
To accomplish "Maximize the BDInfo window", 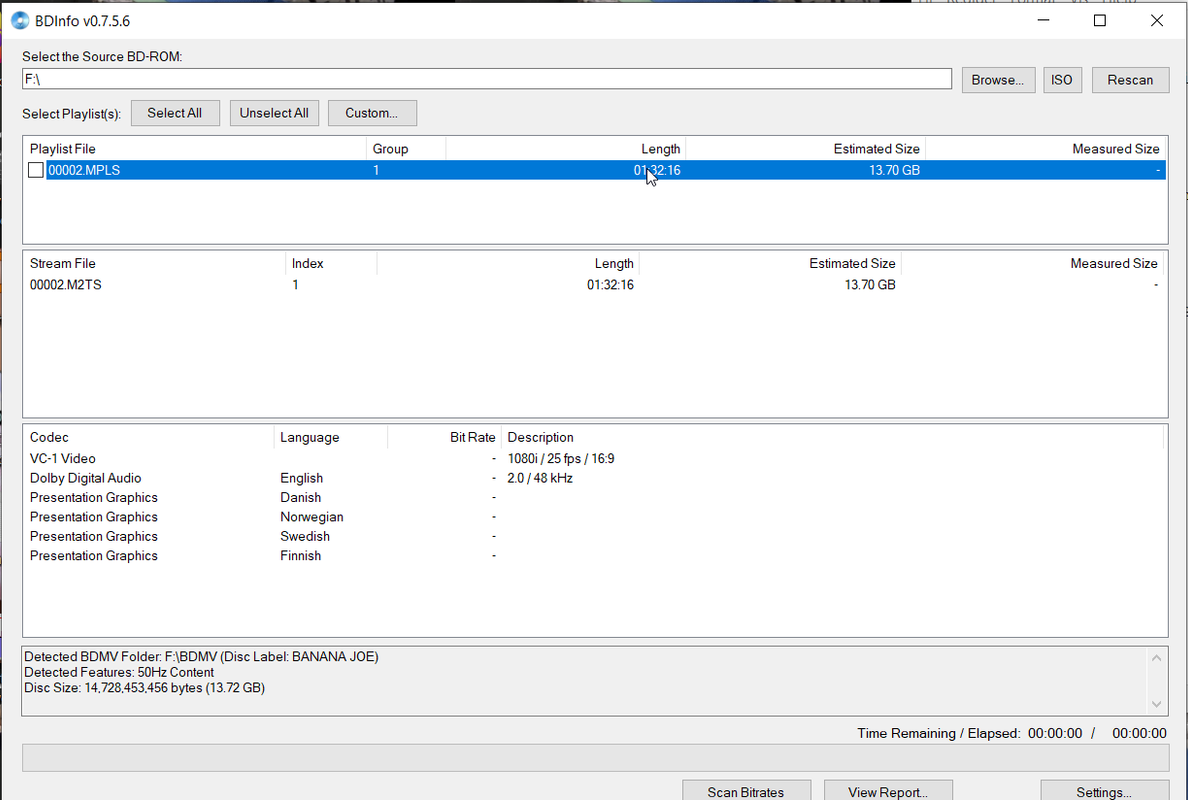I will click(x=1100, y=20).
